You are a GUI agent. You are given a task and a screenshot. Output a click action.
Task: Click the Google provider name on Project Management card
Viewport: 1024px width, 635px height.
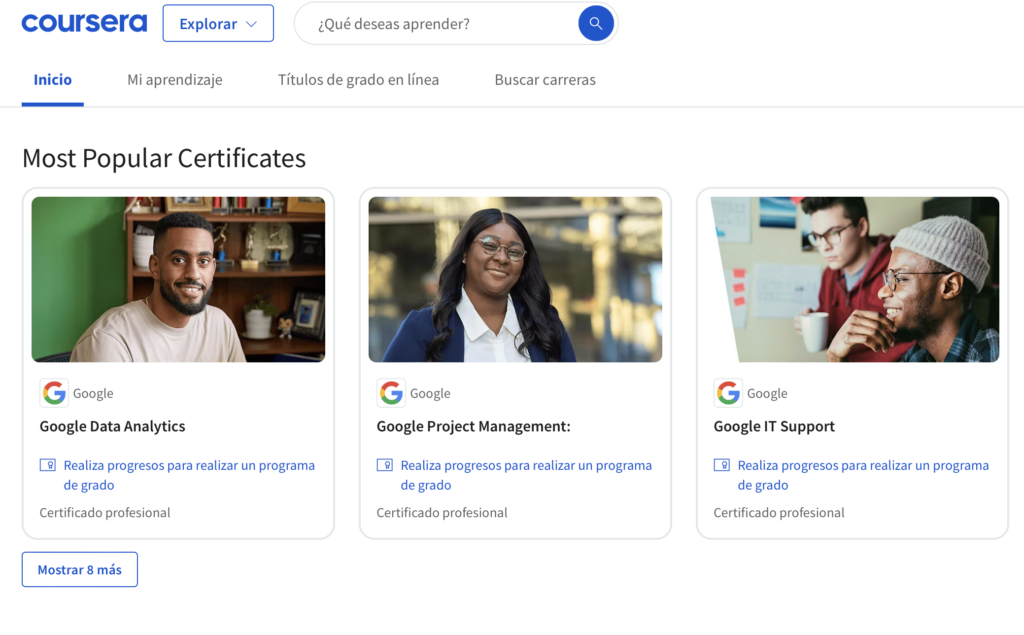point(430,393)
